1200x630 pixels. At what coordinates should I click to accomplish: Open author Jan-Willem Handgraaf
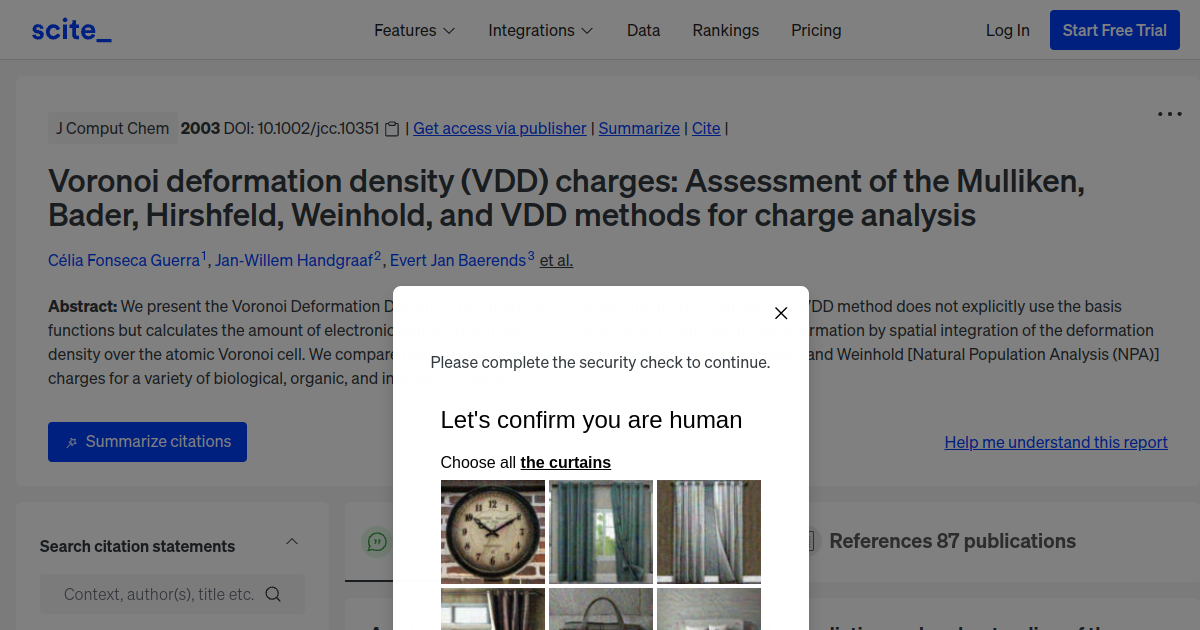point(294,260)
